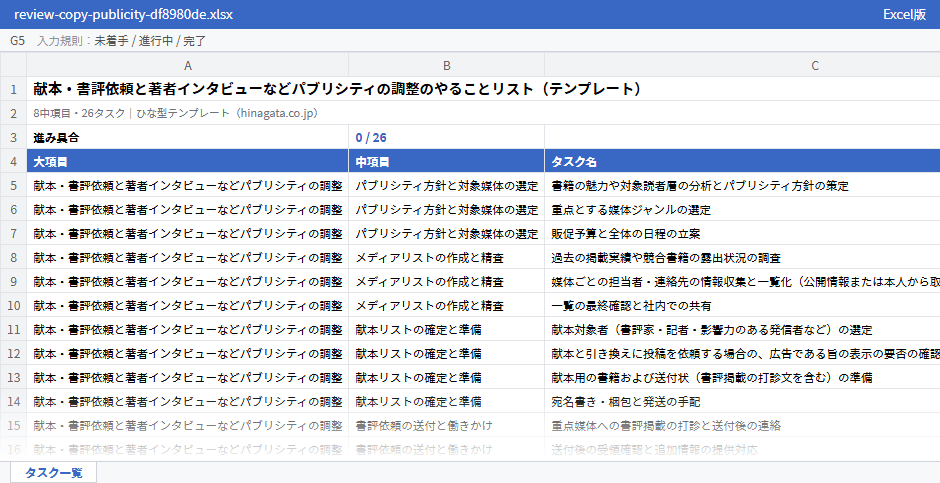Click row 8 メディアリストの作成と精査 cell

pyautogui.click(x=447, y=257)
